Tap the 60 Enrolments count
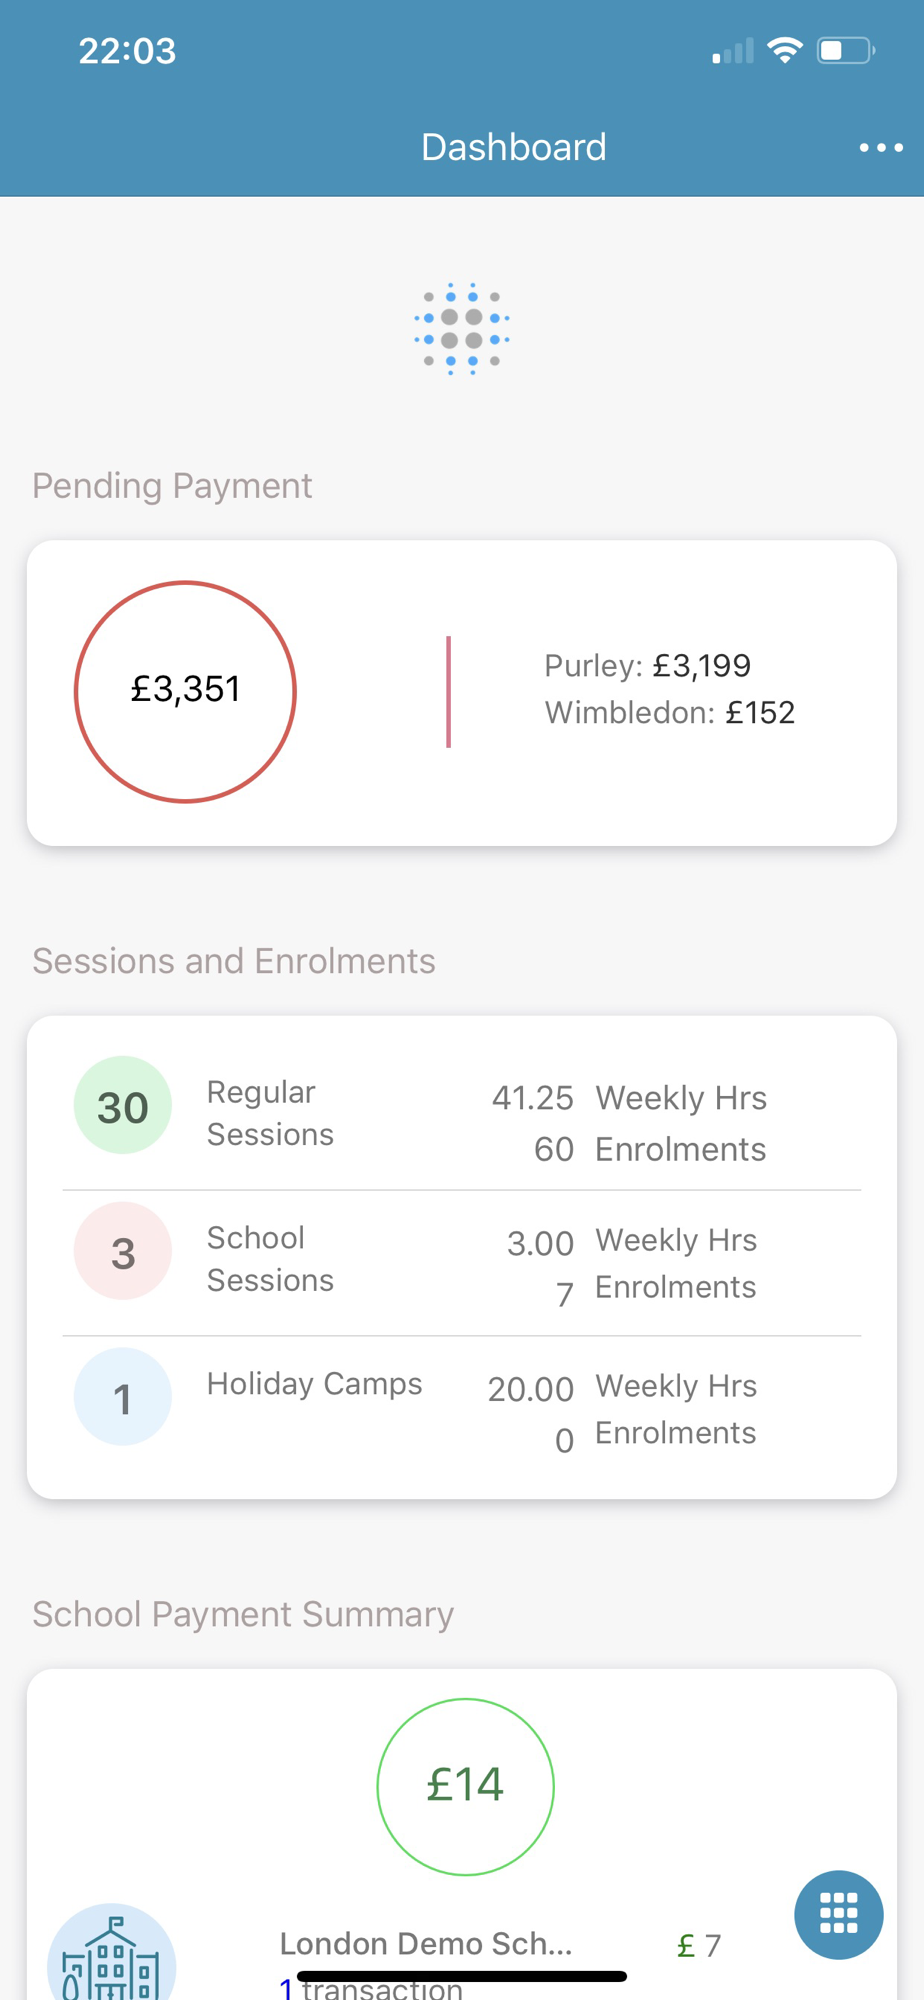 pos(650,1149)
